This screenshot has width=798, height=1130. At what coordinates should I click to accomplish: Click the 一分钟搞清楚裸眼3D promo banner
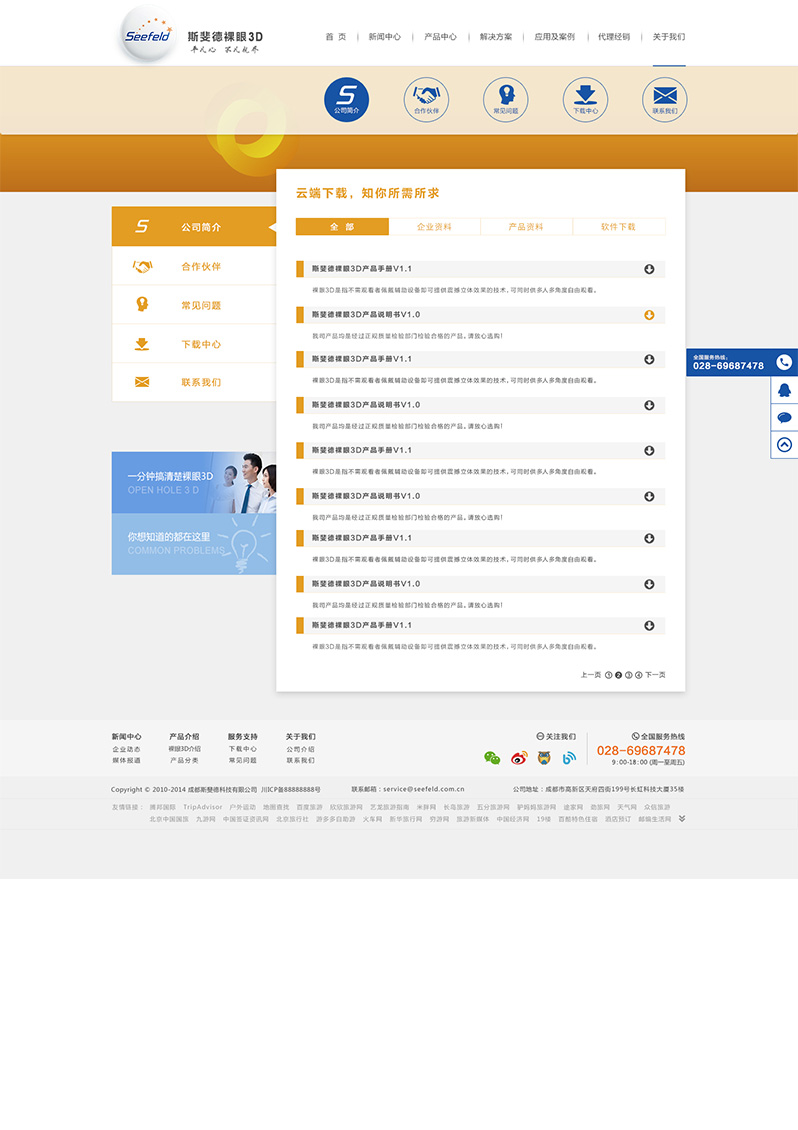tap(194, 483)
